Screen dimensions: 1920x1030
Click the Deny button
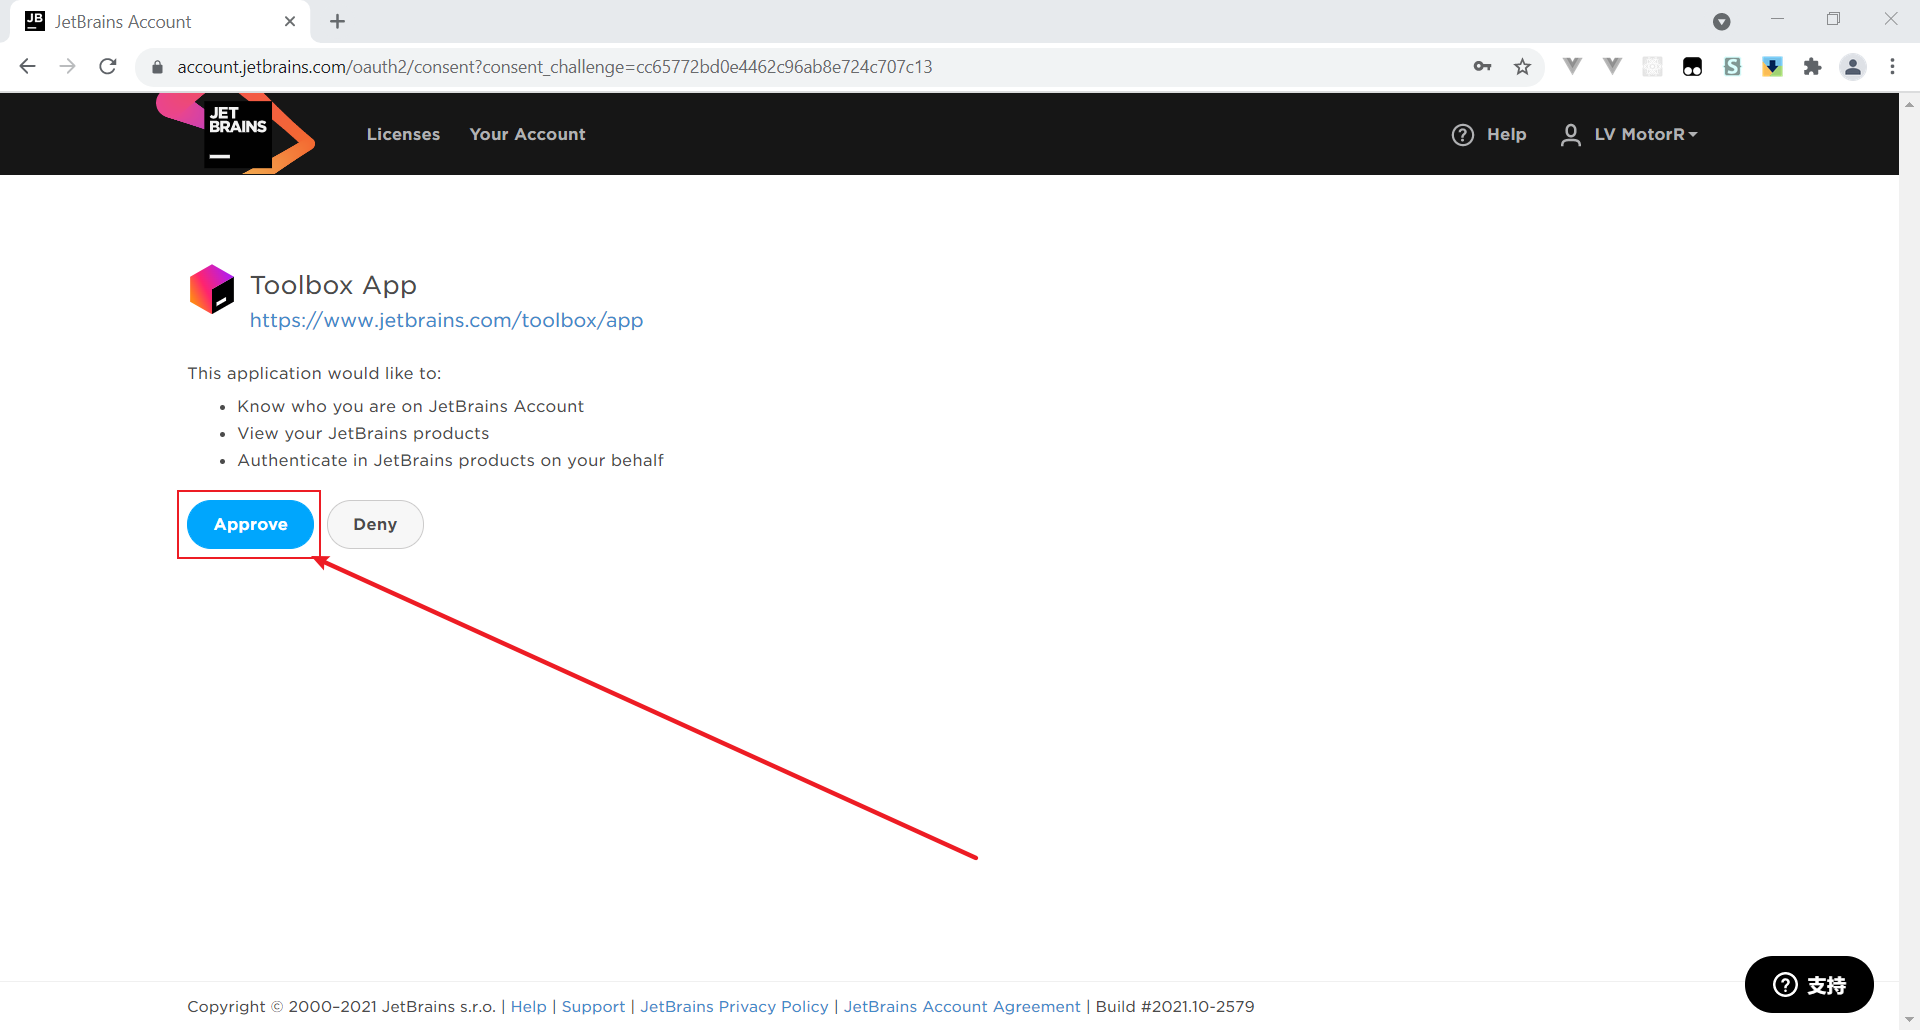coord(375,524)
